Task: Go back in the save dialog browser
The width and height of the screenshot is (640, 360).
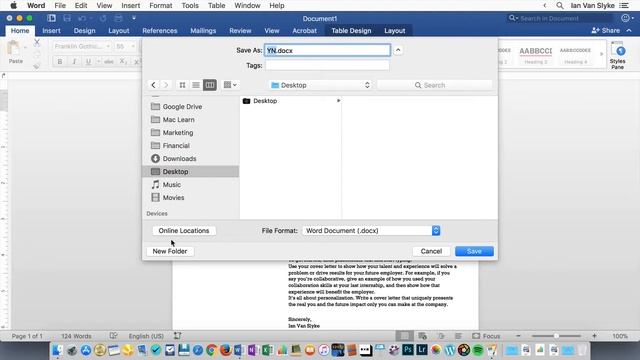Action: click(x=153, y=85)
